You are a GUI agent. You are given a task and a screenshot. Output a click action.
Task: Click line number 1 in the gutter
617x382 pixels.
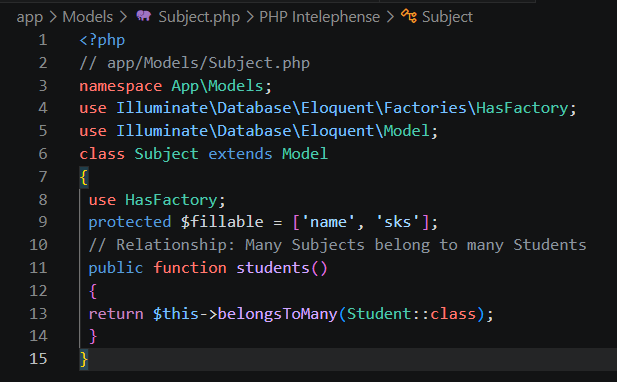coord(43,40)
